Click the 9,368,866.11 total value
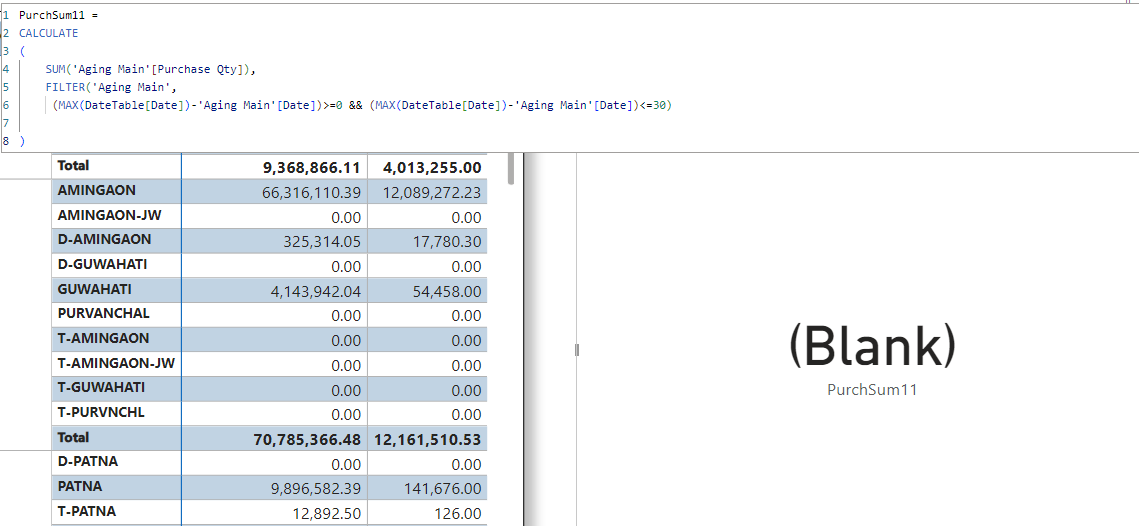Image resolution: width=1139 pixels, height=526 pixels. (x=312, y=168)
